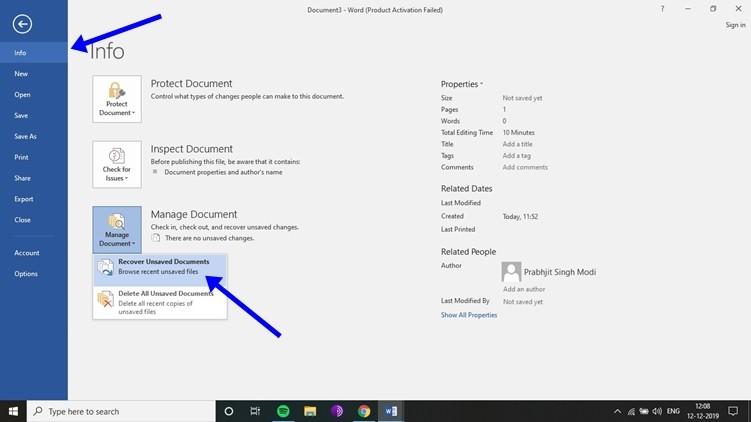Open the New tab in sidebar
This screenshot has height=422, width=751.
[34, 74]
